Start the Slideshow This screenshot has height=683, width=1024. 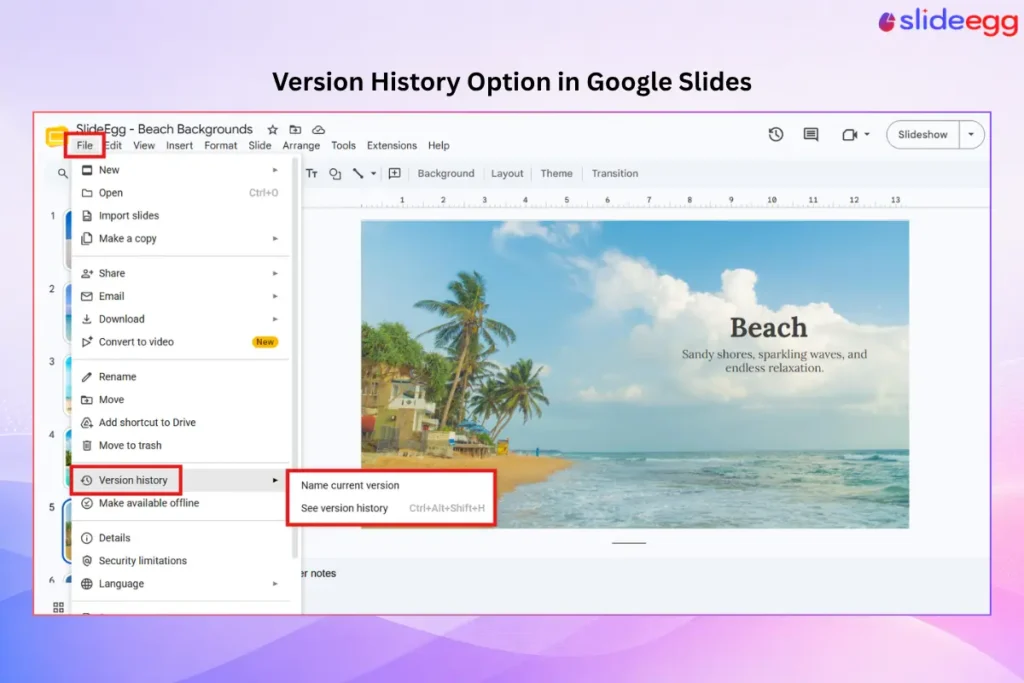(922, 135)
